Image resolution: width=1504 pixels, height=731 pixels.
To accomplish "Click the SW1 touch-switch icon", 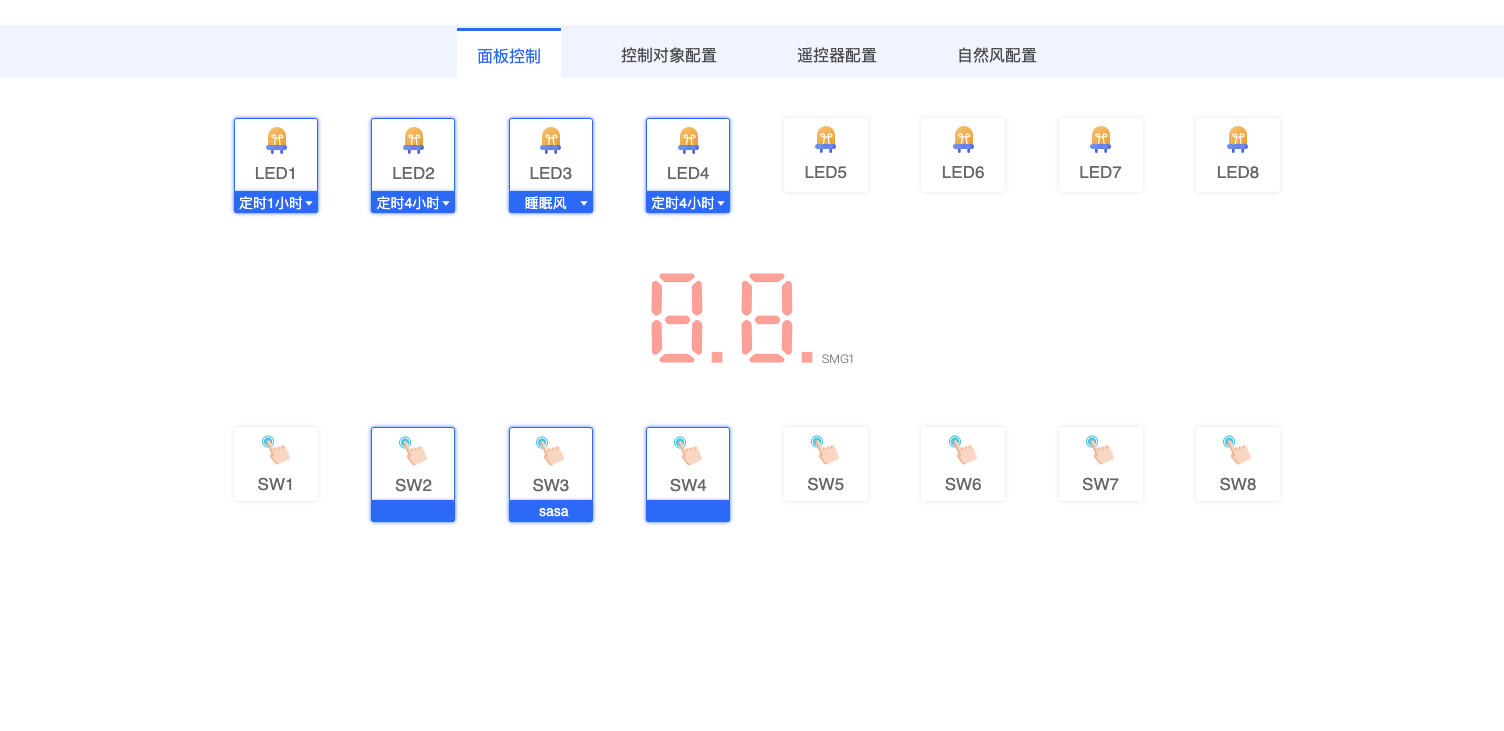I will pyautogui.click(x=276, y=450).
